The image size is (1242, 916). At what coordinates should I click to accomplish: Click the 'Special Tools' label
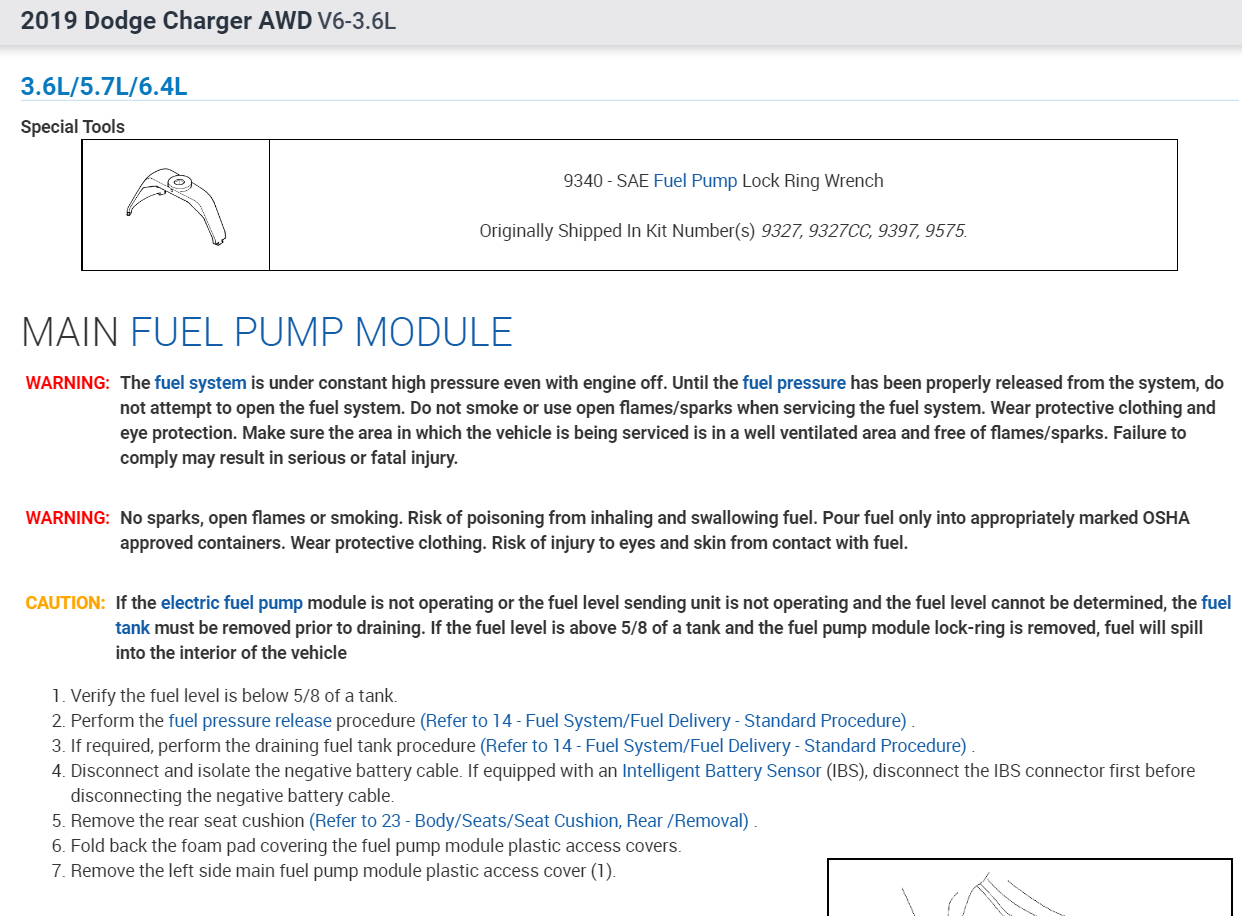click(x=73, y=127)
